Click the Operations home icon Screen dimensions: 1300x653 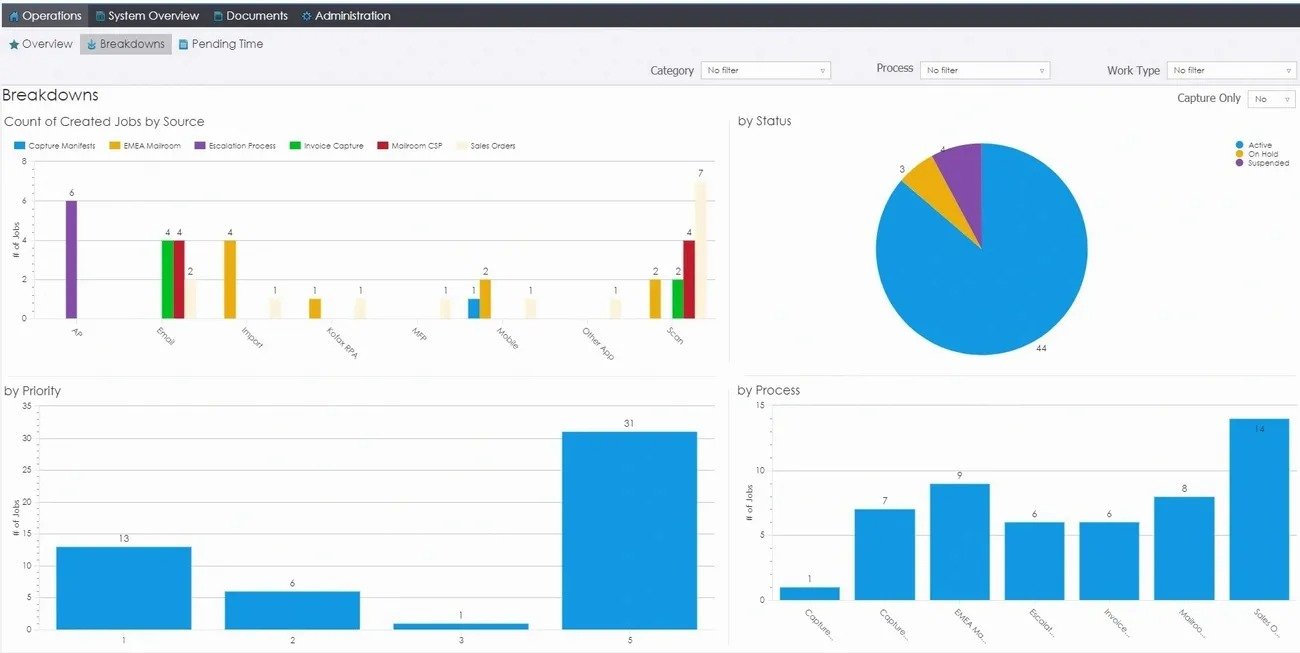(x=14, y=16)
